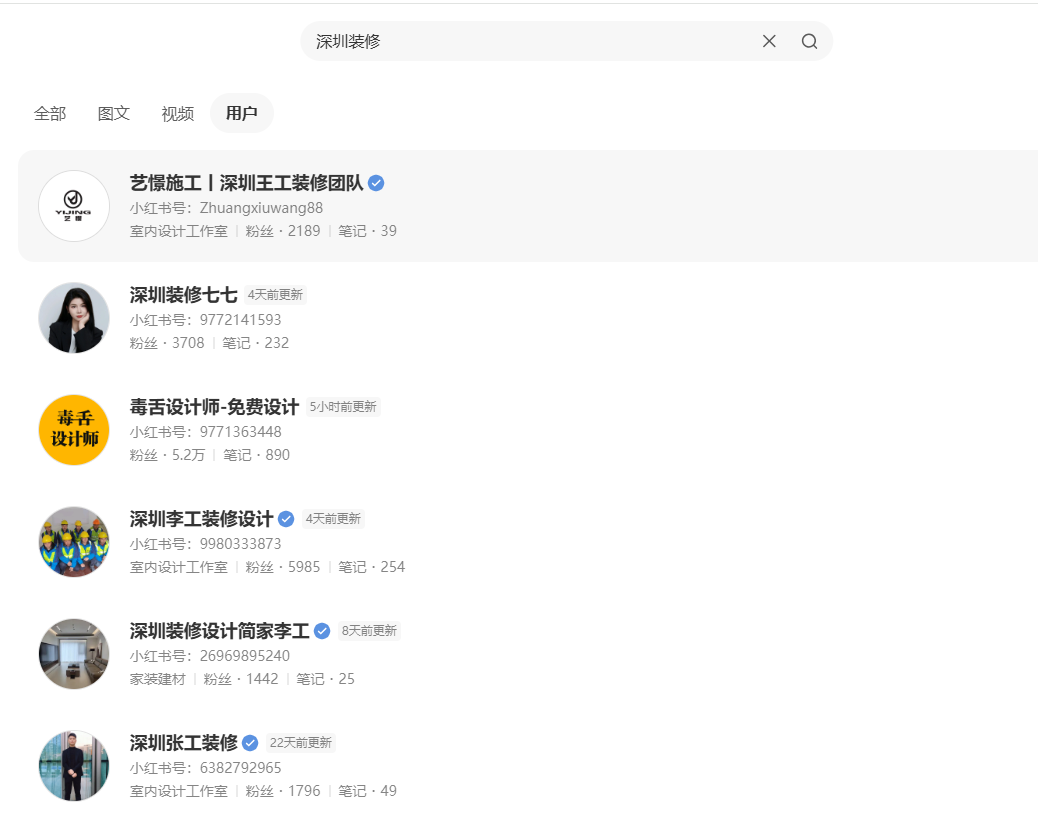Switch to the 图文 tab
Screen dimensions: 1038x832
click(114, 113)
